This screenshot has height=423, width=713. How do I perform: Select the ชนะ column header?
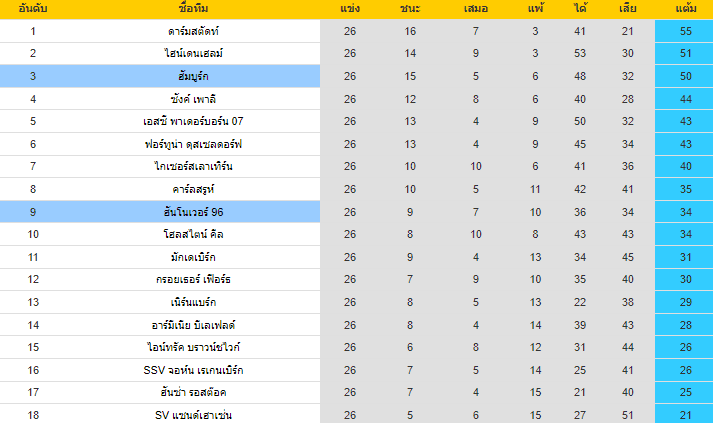[x=411, y=10]
